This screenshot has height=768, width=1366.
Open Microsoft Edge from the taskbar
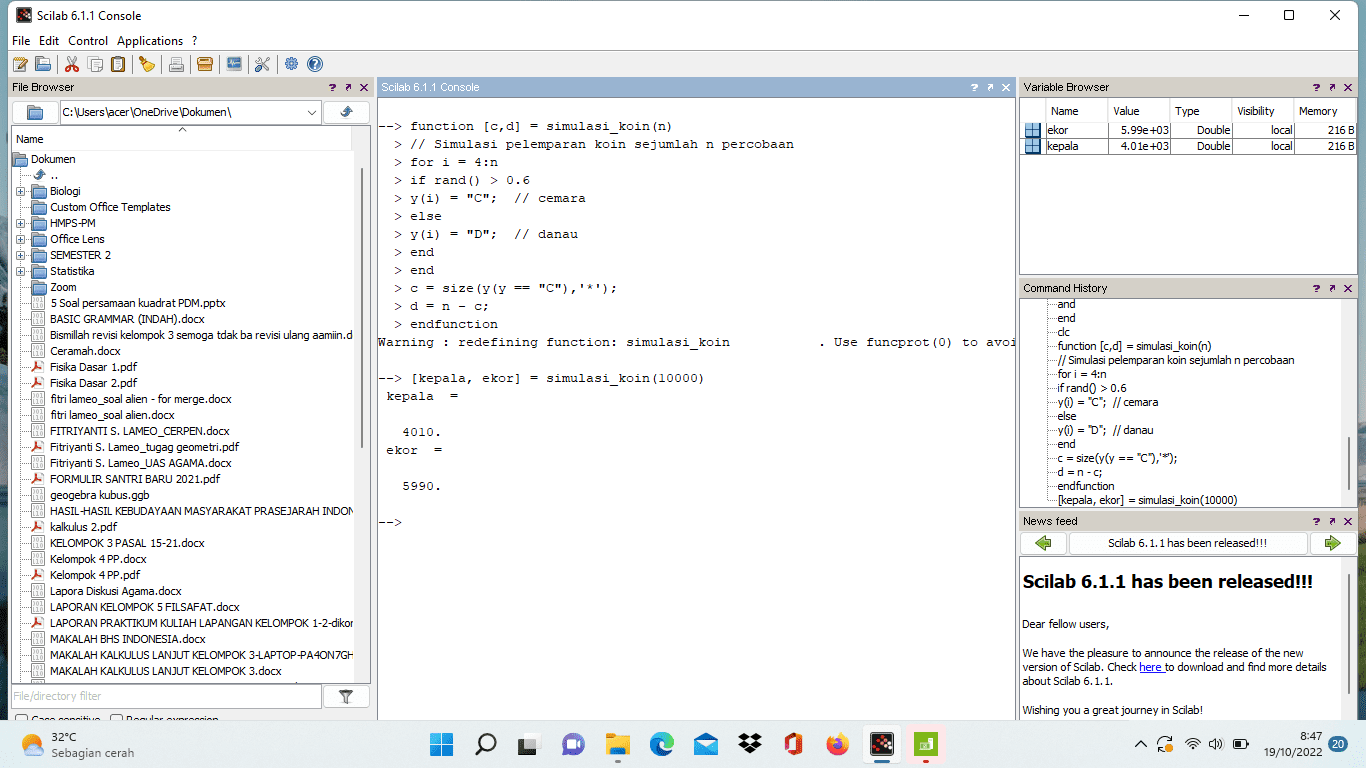(x=661, y=744)
